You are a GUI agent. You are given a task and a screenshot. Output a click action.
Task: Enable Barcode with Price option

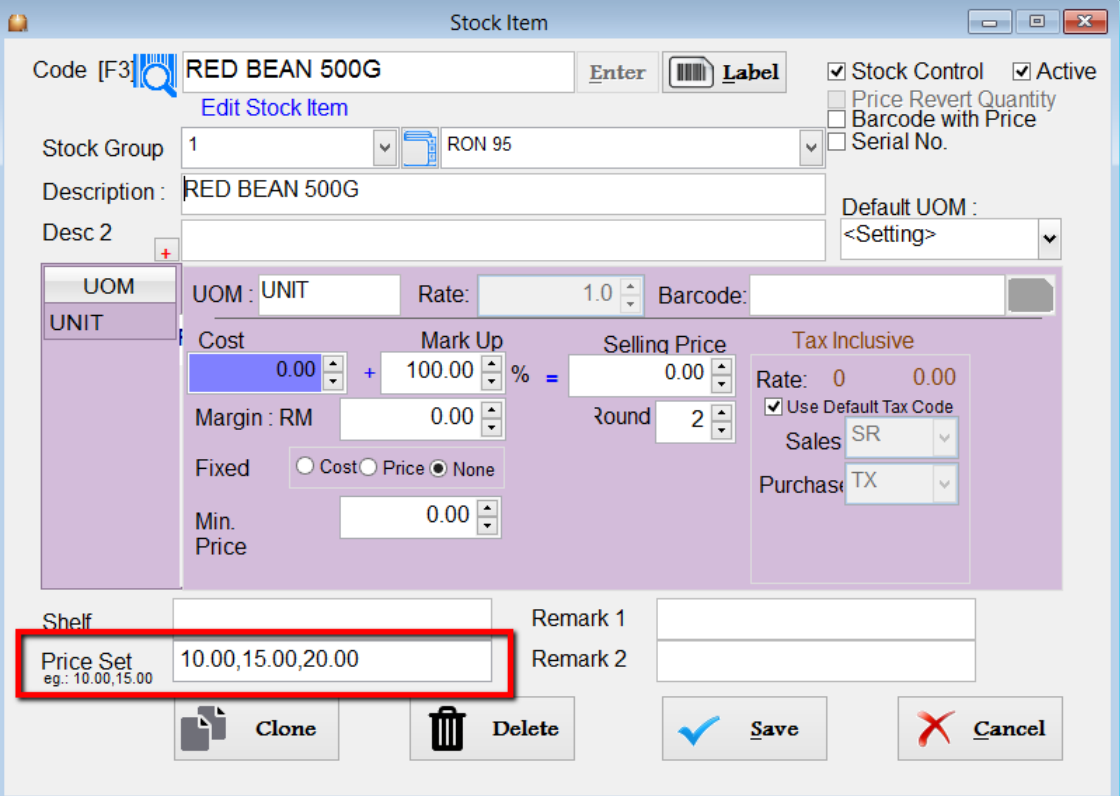[837, 120]
